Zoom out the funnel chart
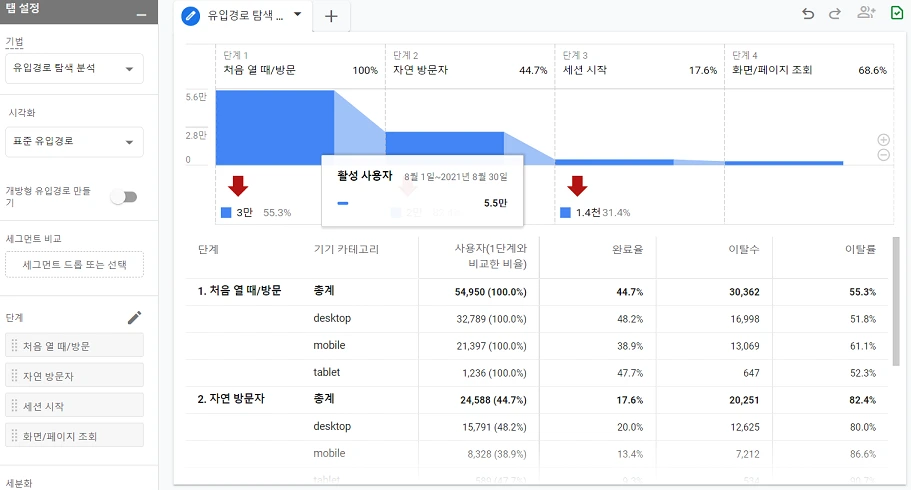 pos(883,155)
